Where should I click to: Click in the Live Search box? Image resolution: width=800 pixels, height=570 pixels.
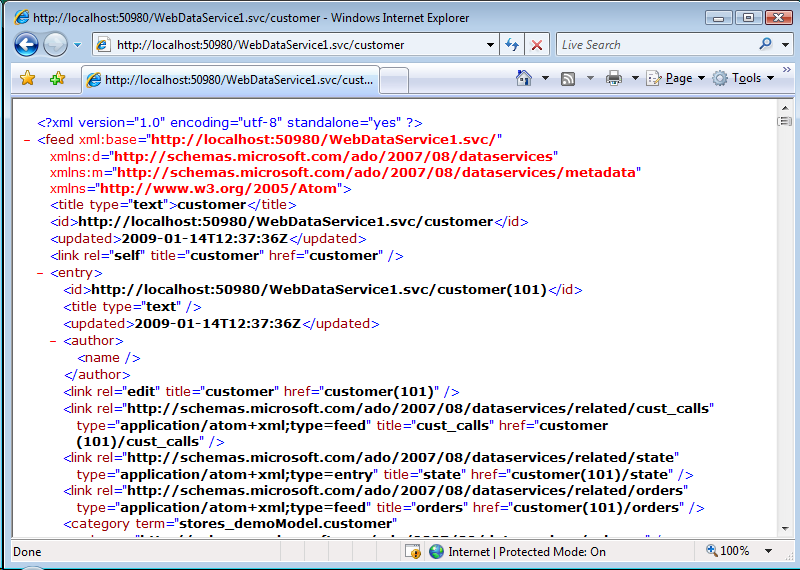(655, 45)
